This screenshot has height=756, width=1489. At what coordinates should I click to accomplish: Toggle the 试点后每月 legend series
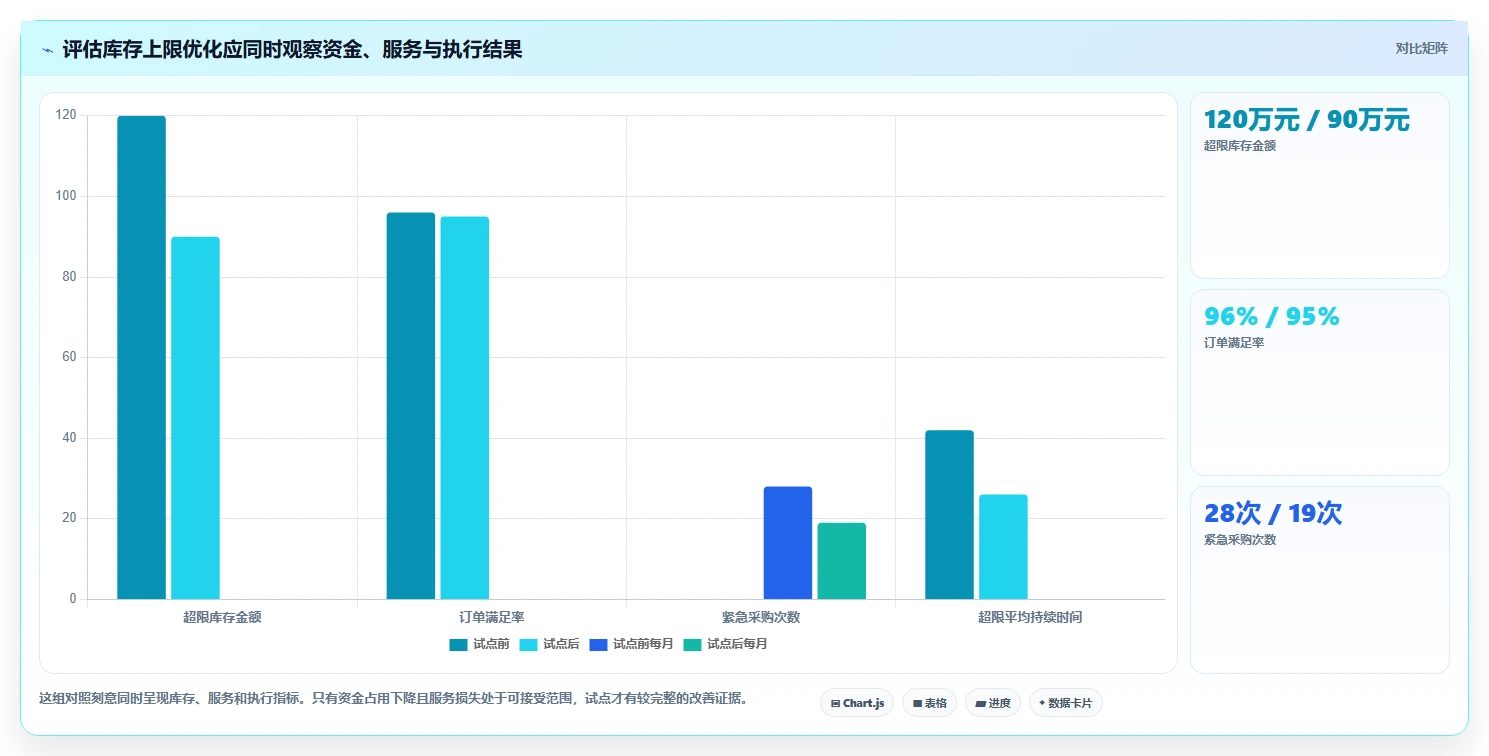tap(725, 644)
